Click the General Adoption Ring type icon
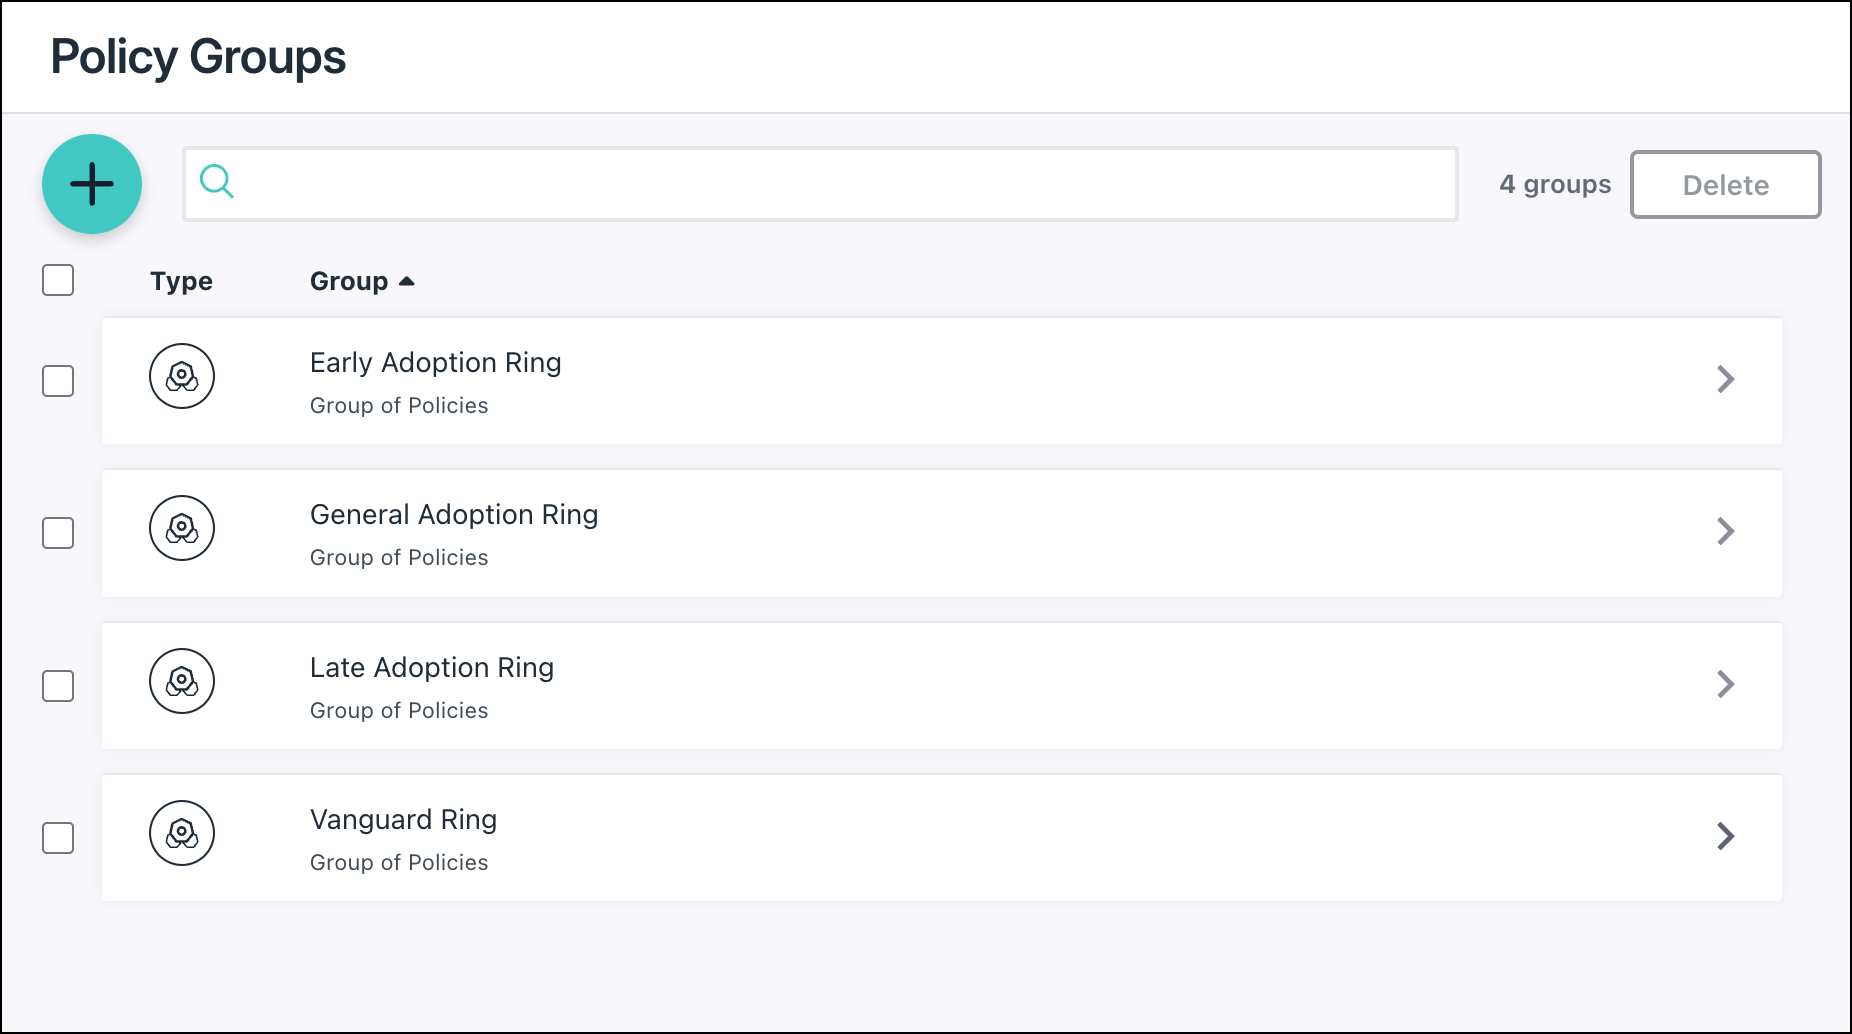This screenshot has height=1034, width=1852. coord(182,528)
